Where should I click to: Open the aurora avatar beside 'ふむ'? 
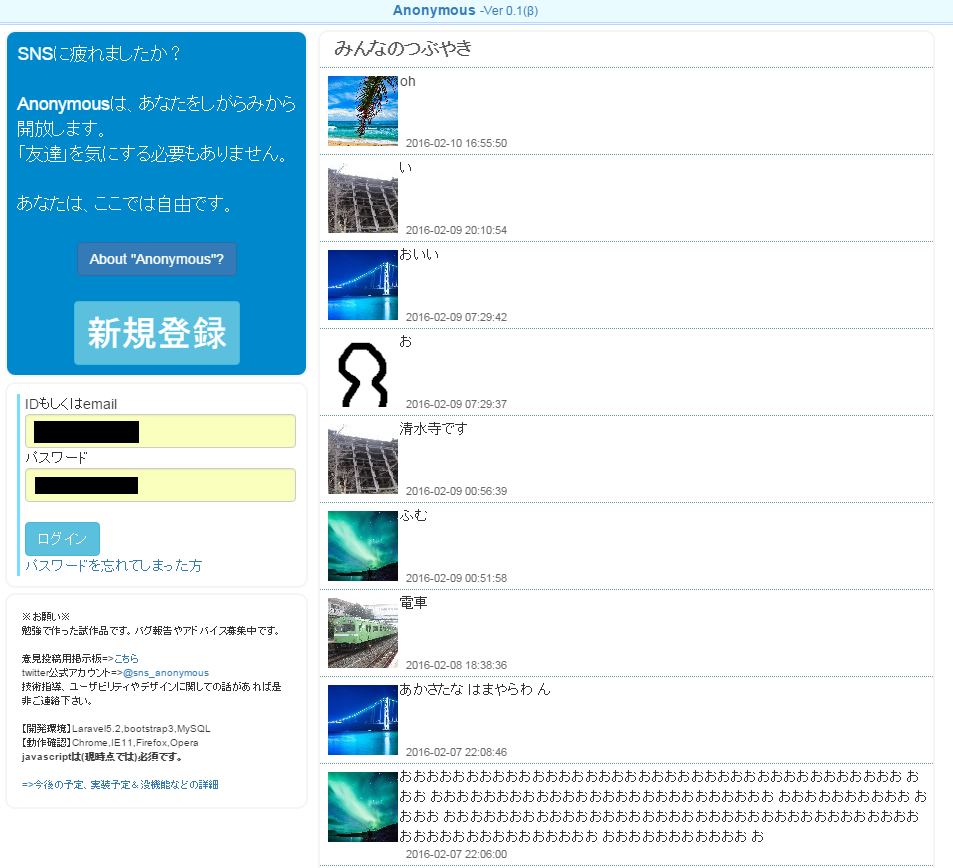[362, 546]
